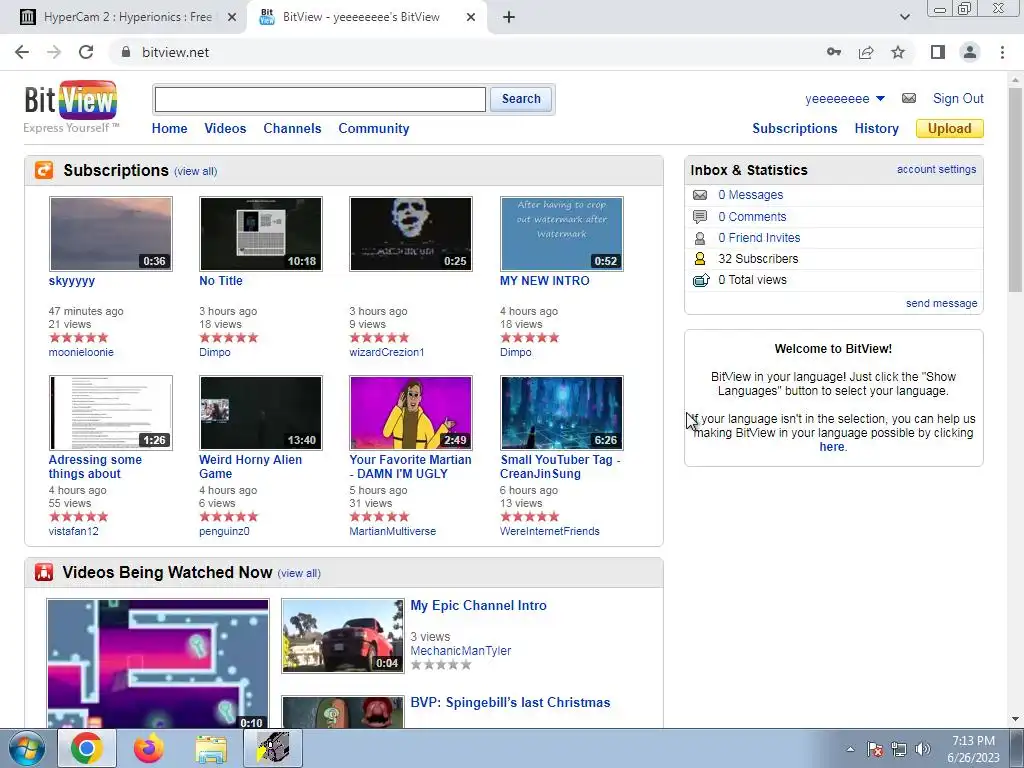Image resolution: width=1024 pixels, height=768 pixels.
Task: Click the taskbar clock showing 7:13 PM
Action: [x=973, y=749]
